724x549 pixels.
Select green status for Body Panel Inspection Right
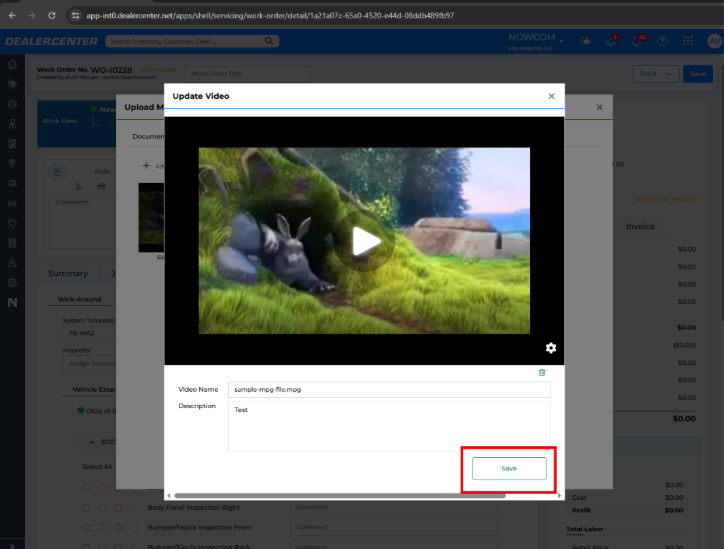(x=86, y=508)
